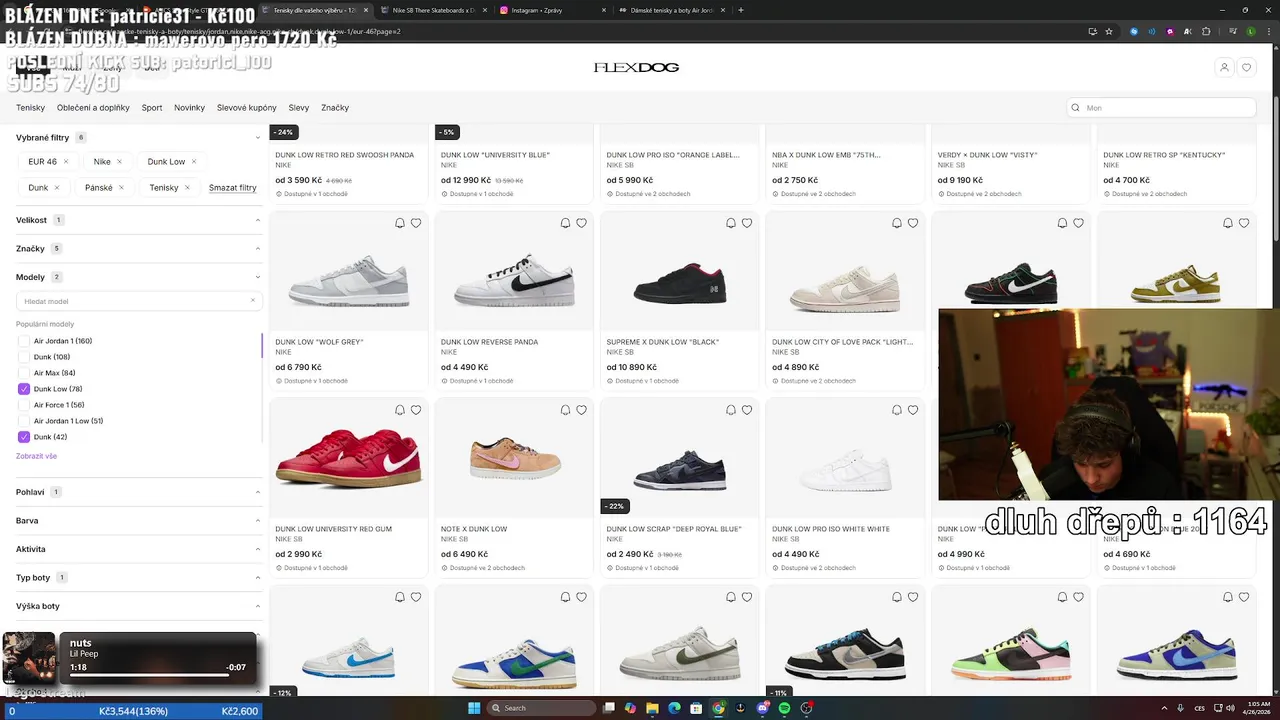Image resolution: width=1280 pixels, height=720 pixels.
Task: Remove EUR 46 filter chip x
Action: pos(66,161)
